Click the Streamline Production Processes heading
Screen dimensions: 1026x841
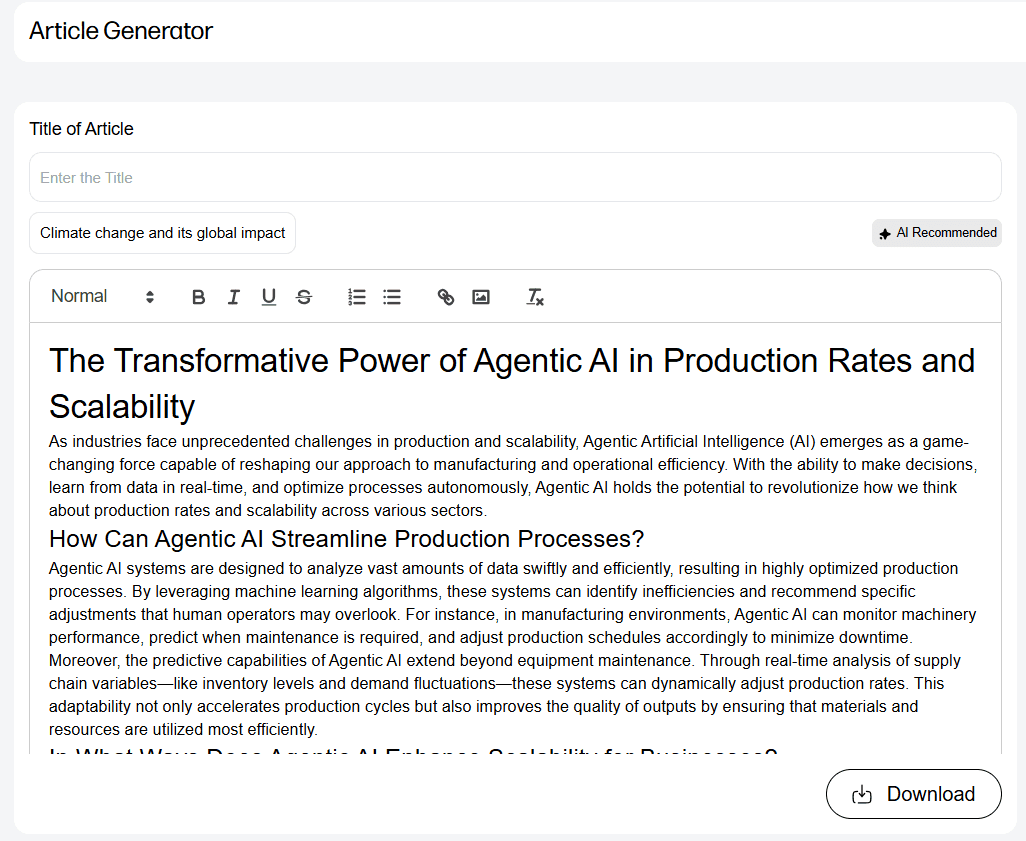click(346, 539)
